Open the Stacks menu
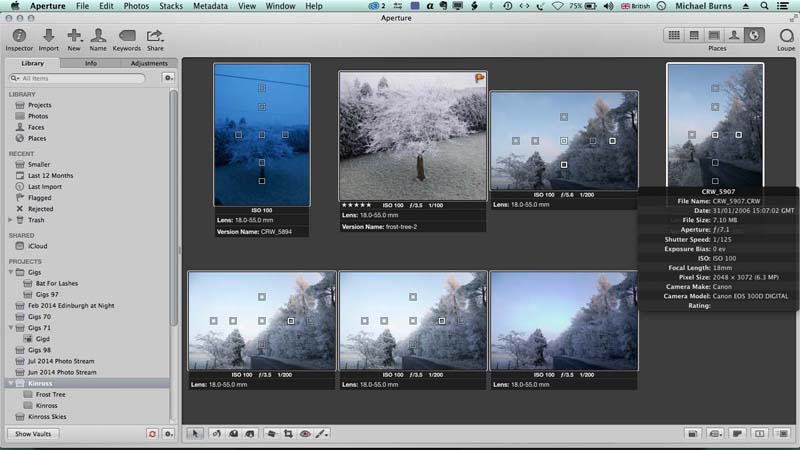The height and width of the screenshot is (450, 800). pos(171,6)
